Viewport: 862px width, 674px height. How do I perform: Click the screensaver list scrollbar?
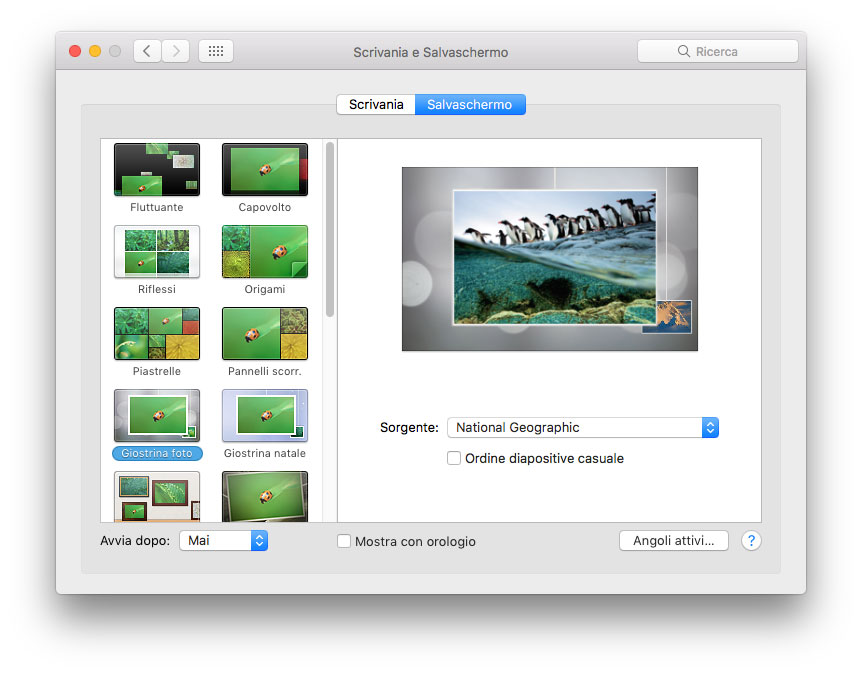pos(330,229)
